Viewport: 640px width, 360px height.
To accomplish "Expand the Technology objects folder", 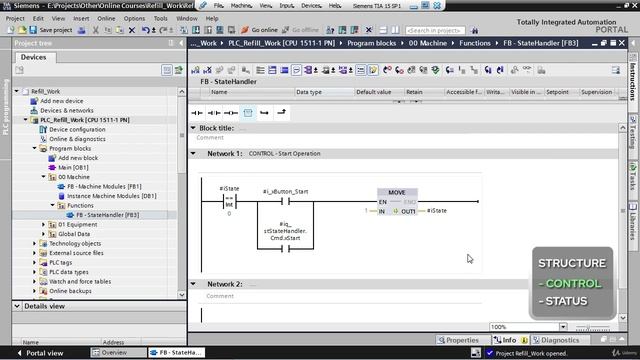I will pos(35,243).
